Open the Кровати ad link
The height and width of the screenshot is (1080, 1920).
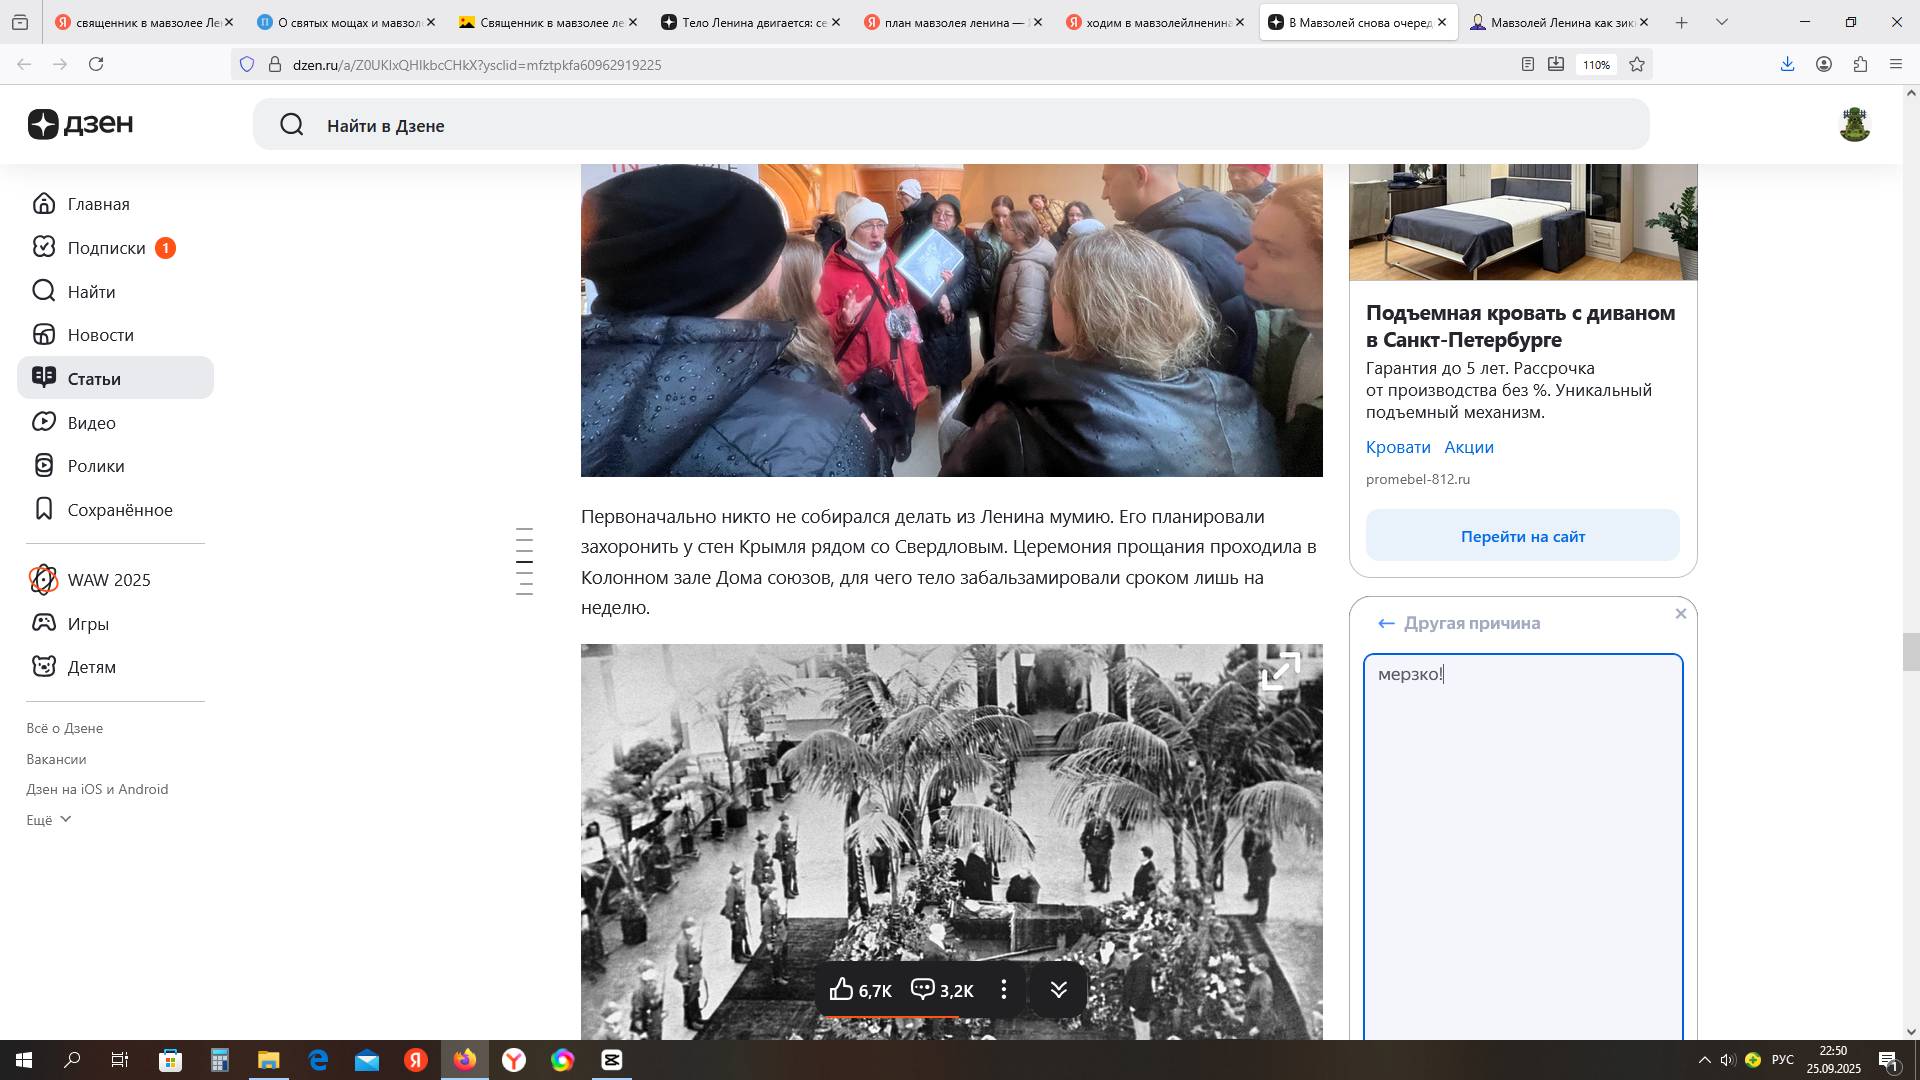click(1397, 447)
